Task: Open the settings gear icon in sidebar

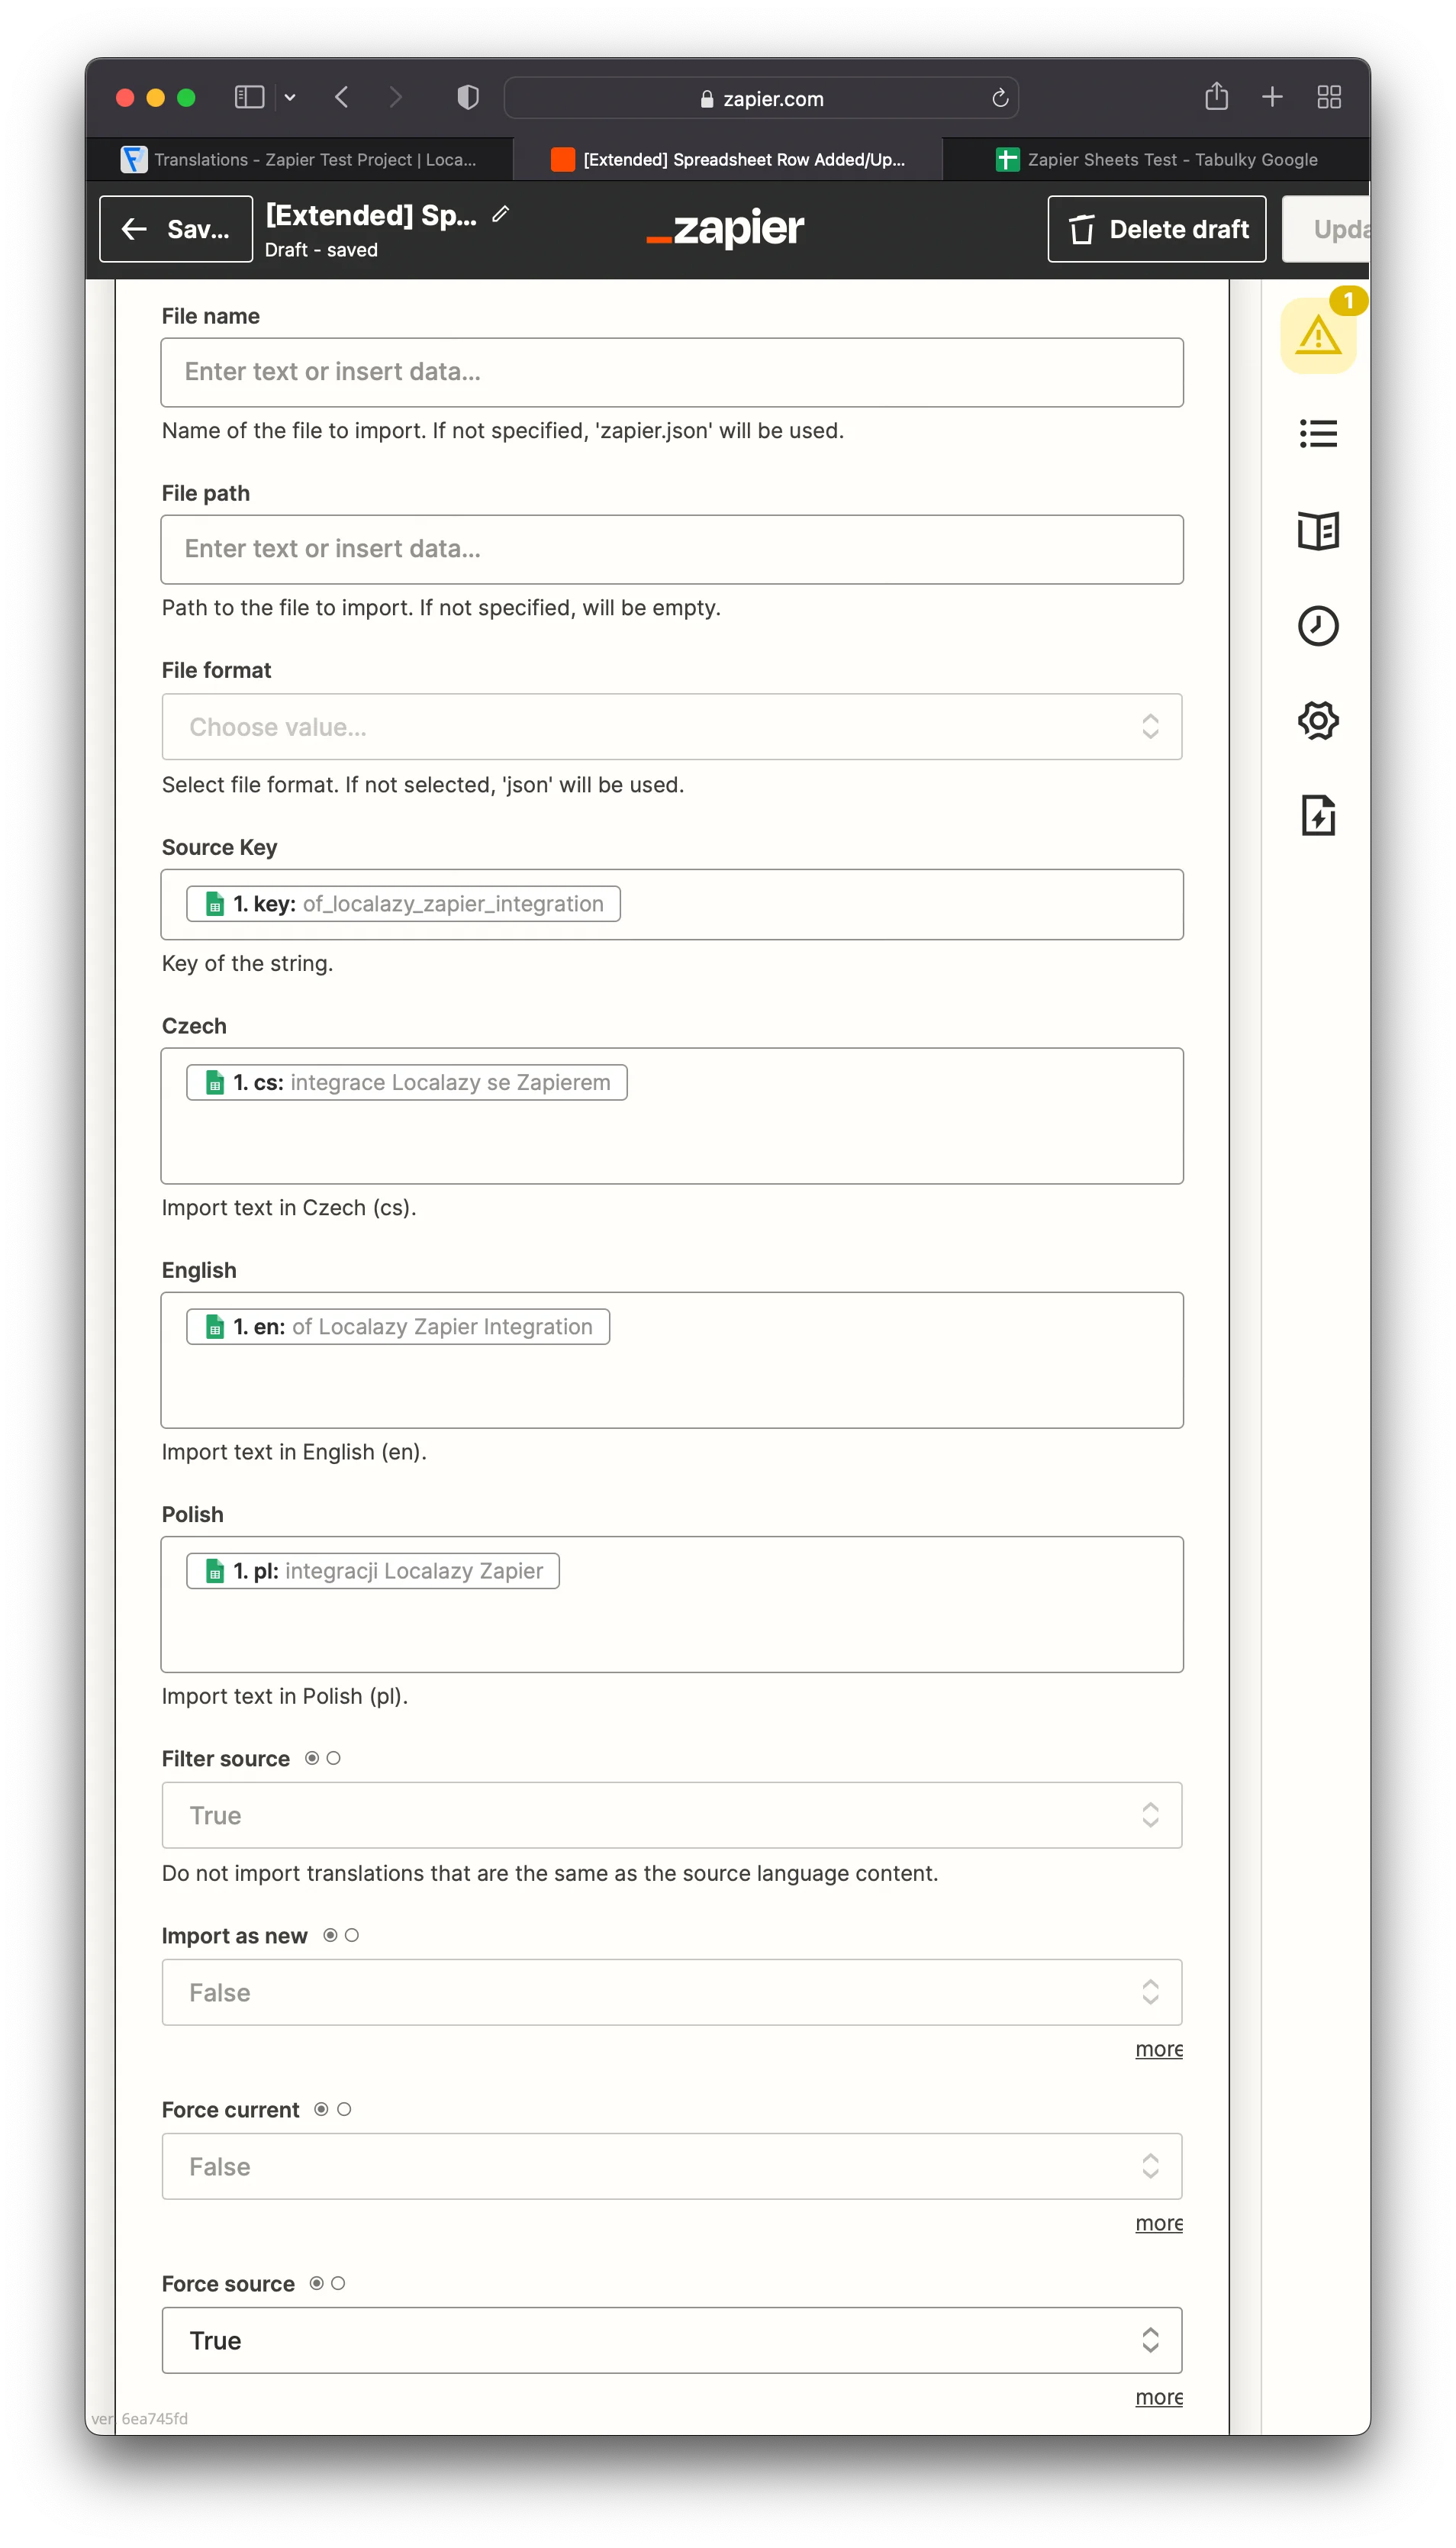Action: [1317, 720]
